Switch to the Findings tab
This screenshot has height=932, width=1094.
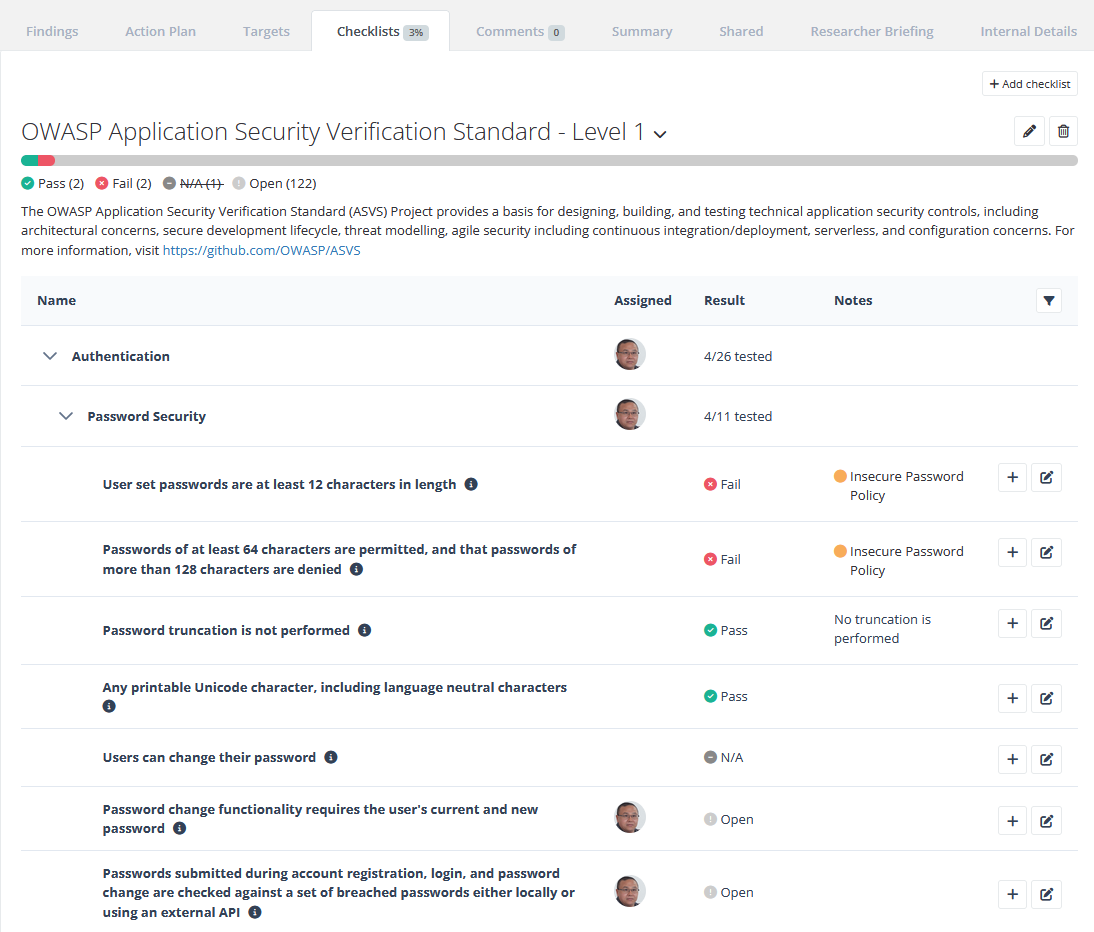pos(52,31)
